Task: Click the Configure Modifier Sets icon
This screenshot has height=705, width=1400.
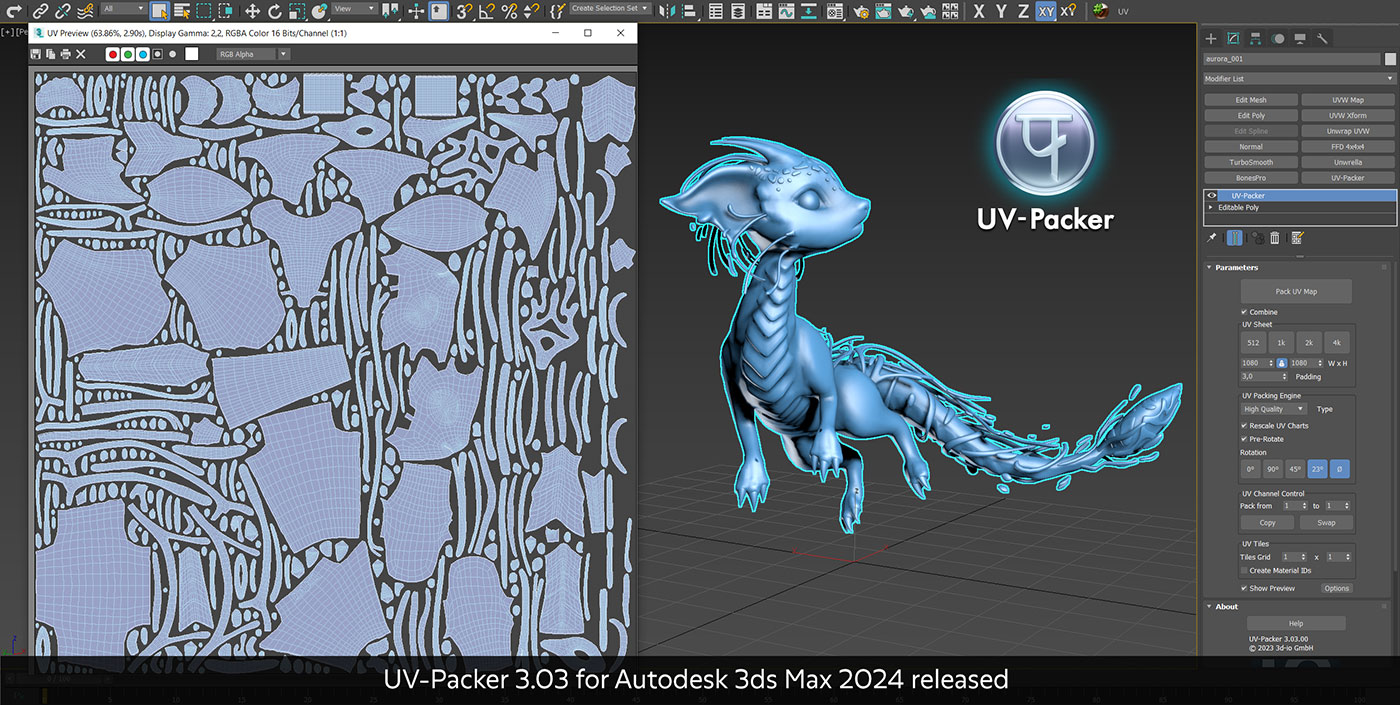Action: coord(1296,238)
